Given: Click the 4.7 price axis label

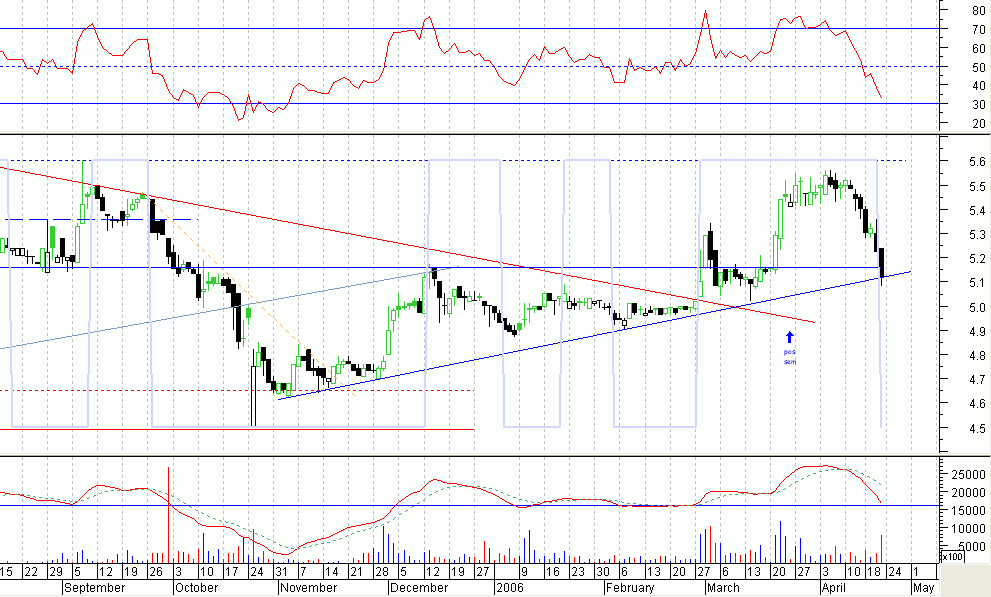Looking at the screenshot, I should click(978, 379).
